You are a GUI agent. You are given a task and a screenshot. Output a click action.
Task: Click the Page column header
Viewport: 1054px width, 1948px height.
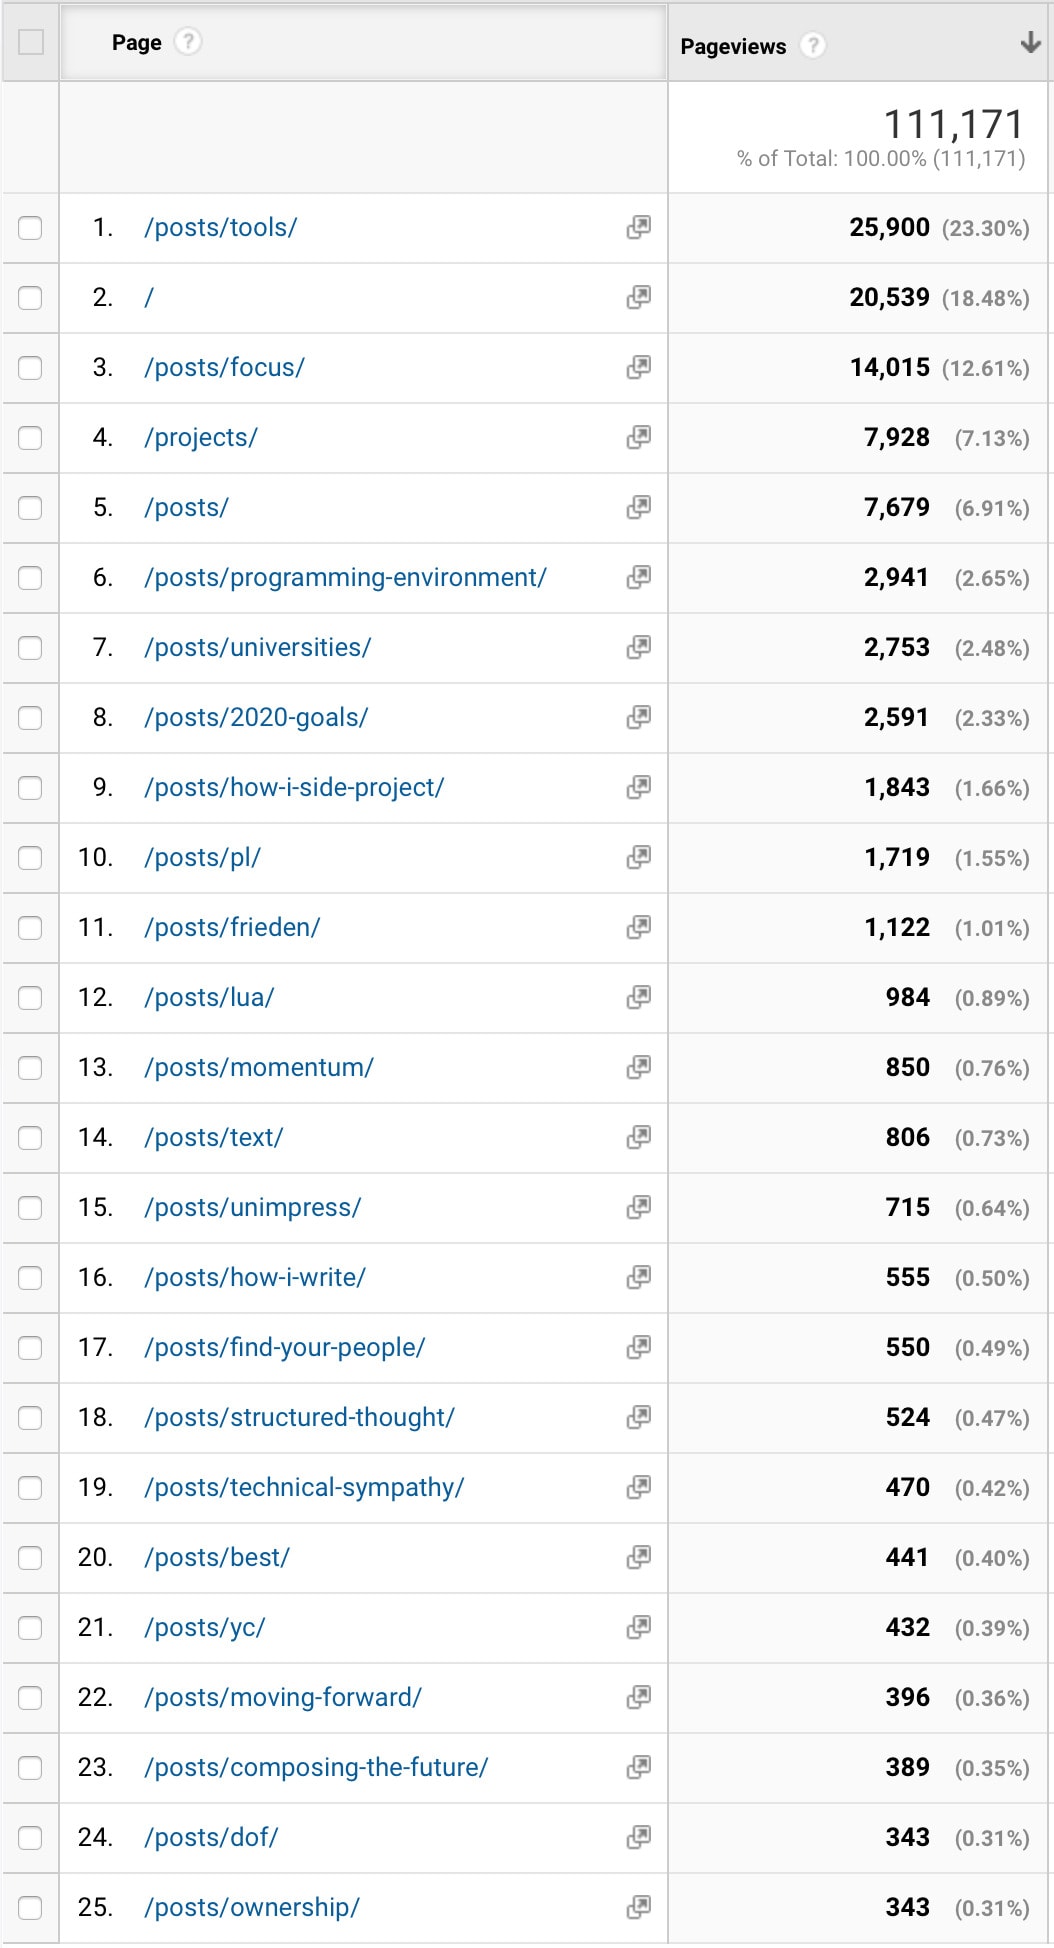pyautogui.click(x=137, y=42)
